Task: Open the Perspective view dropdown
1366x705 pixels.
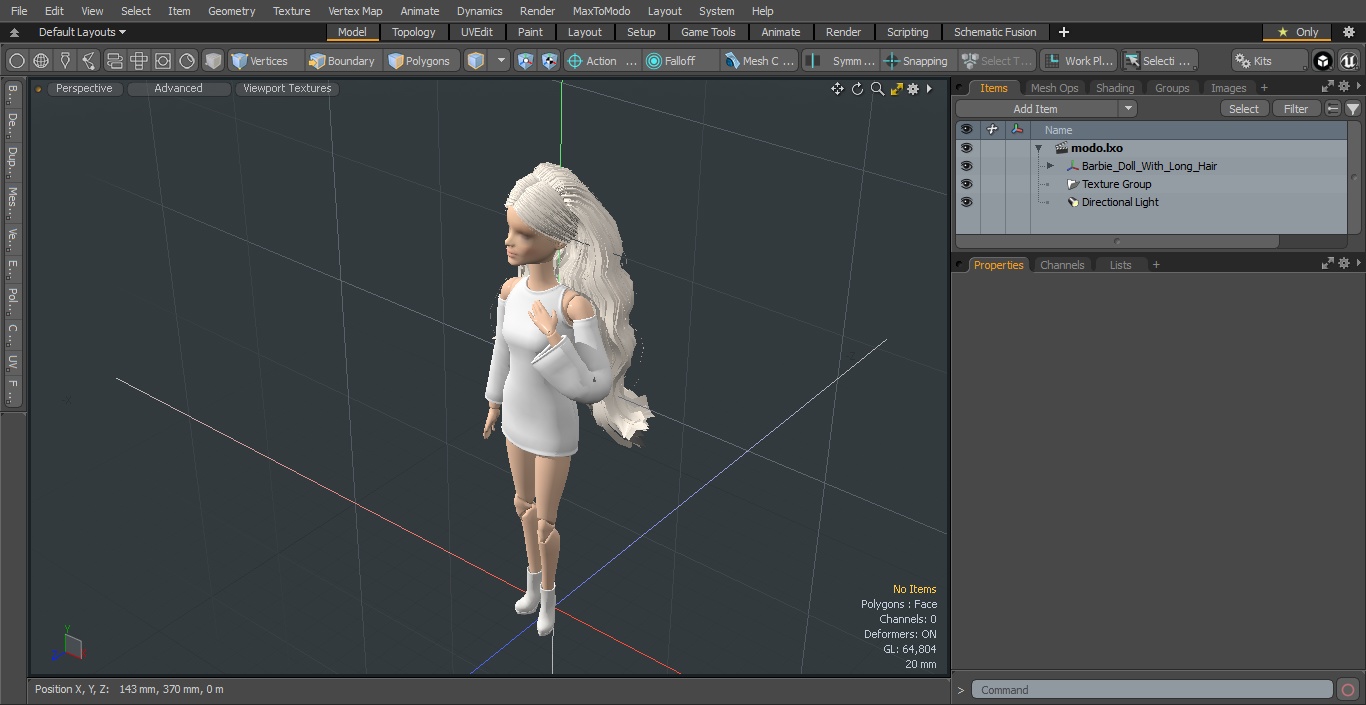Action: click(84, 89)
